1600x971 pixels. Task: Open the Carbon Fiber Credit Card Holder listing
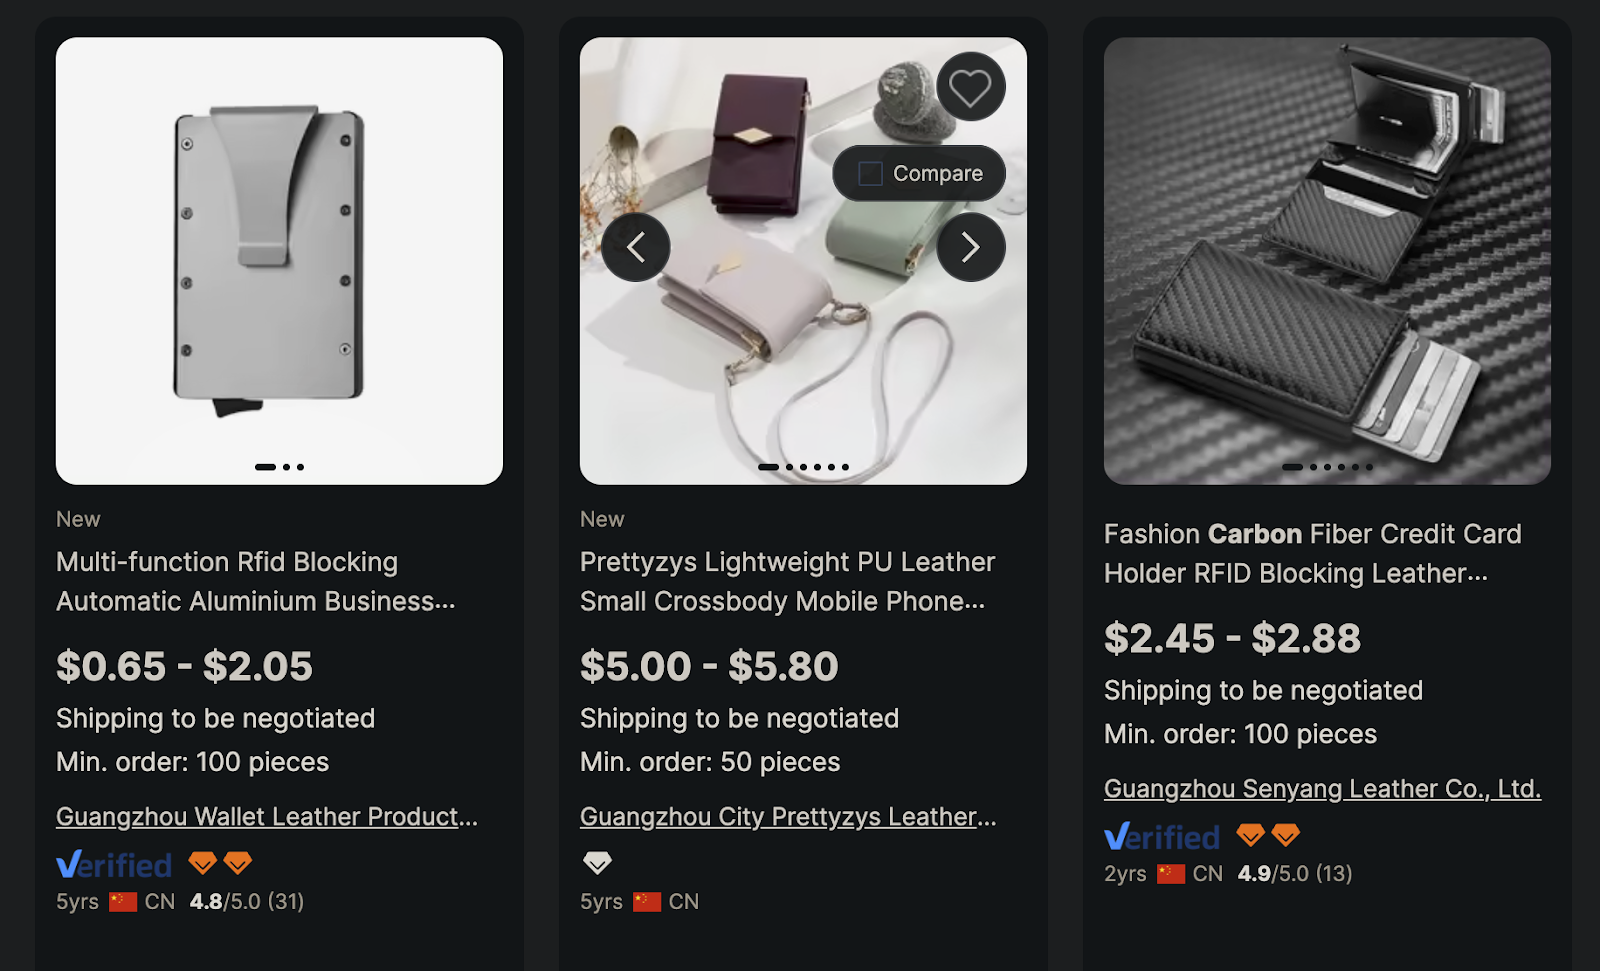click(1312, 553)
